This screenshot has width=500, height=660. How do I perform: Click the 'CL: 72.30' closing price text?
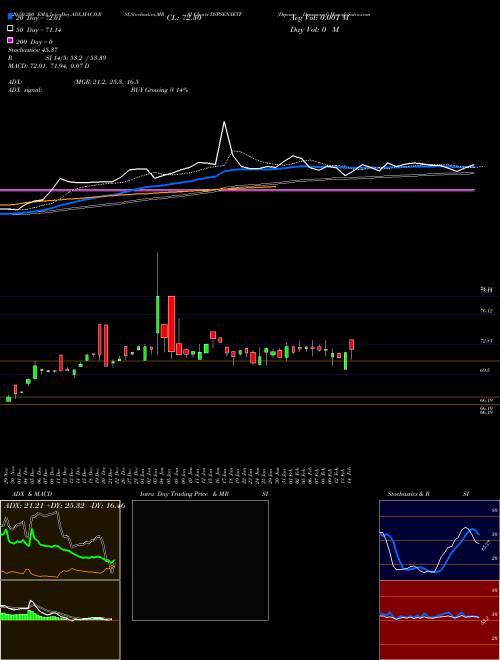click(184, 18)
